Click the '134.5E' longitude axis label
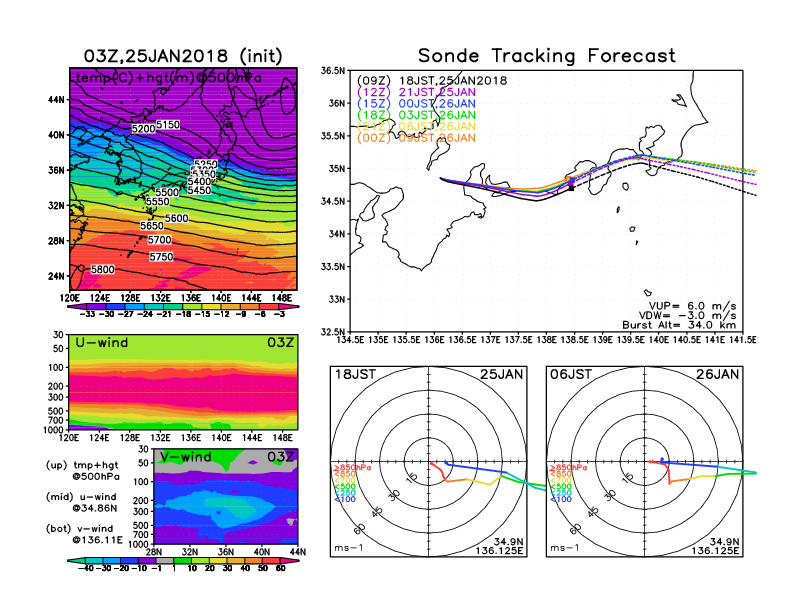The width and height of the screenshot is (792, 612). pos(350,340)
